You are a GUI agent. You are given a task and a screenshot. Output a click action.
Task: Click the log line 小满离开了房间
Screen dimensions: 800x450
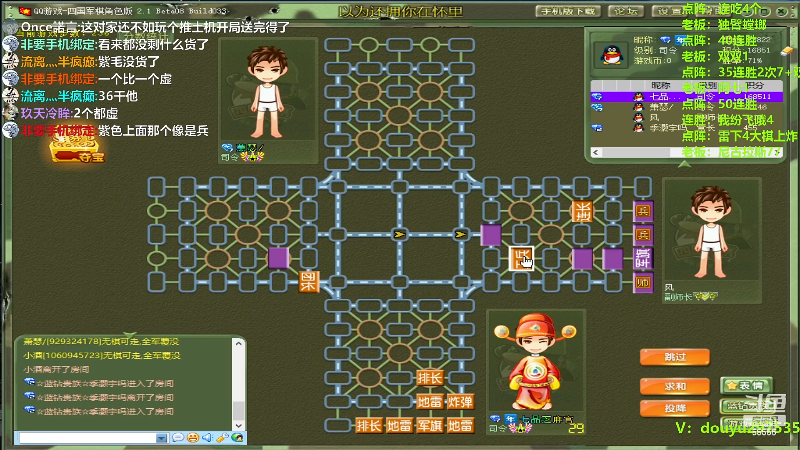tap(56, 369)
